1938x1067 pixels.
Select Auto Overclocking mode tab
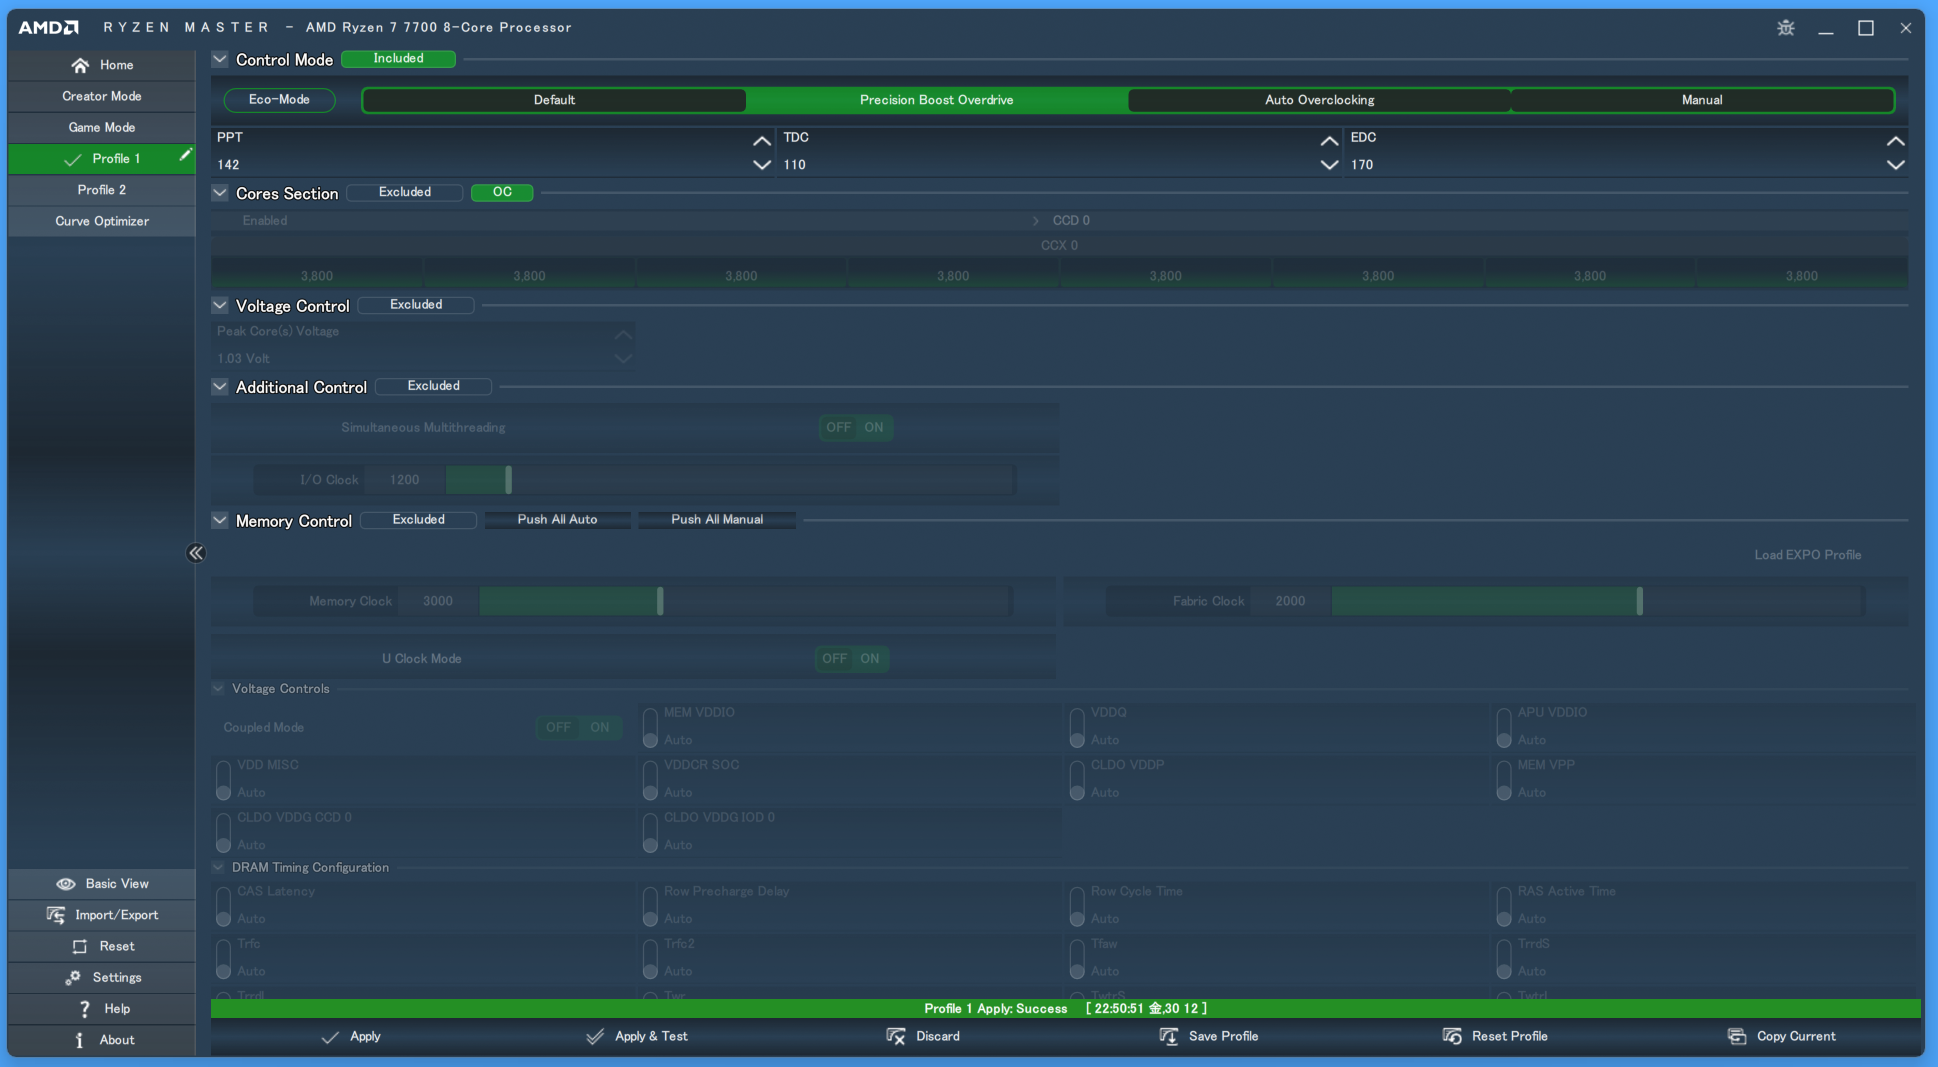point(1319,100)
